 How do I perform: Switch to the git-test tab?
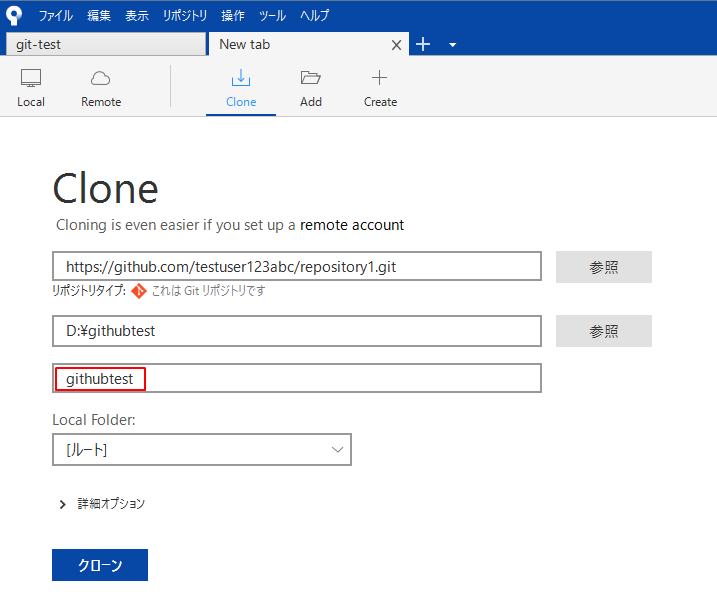[105, 45]
